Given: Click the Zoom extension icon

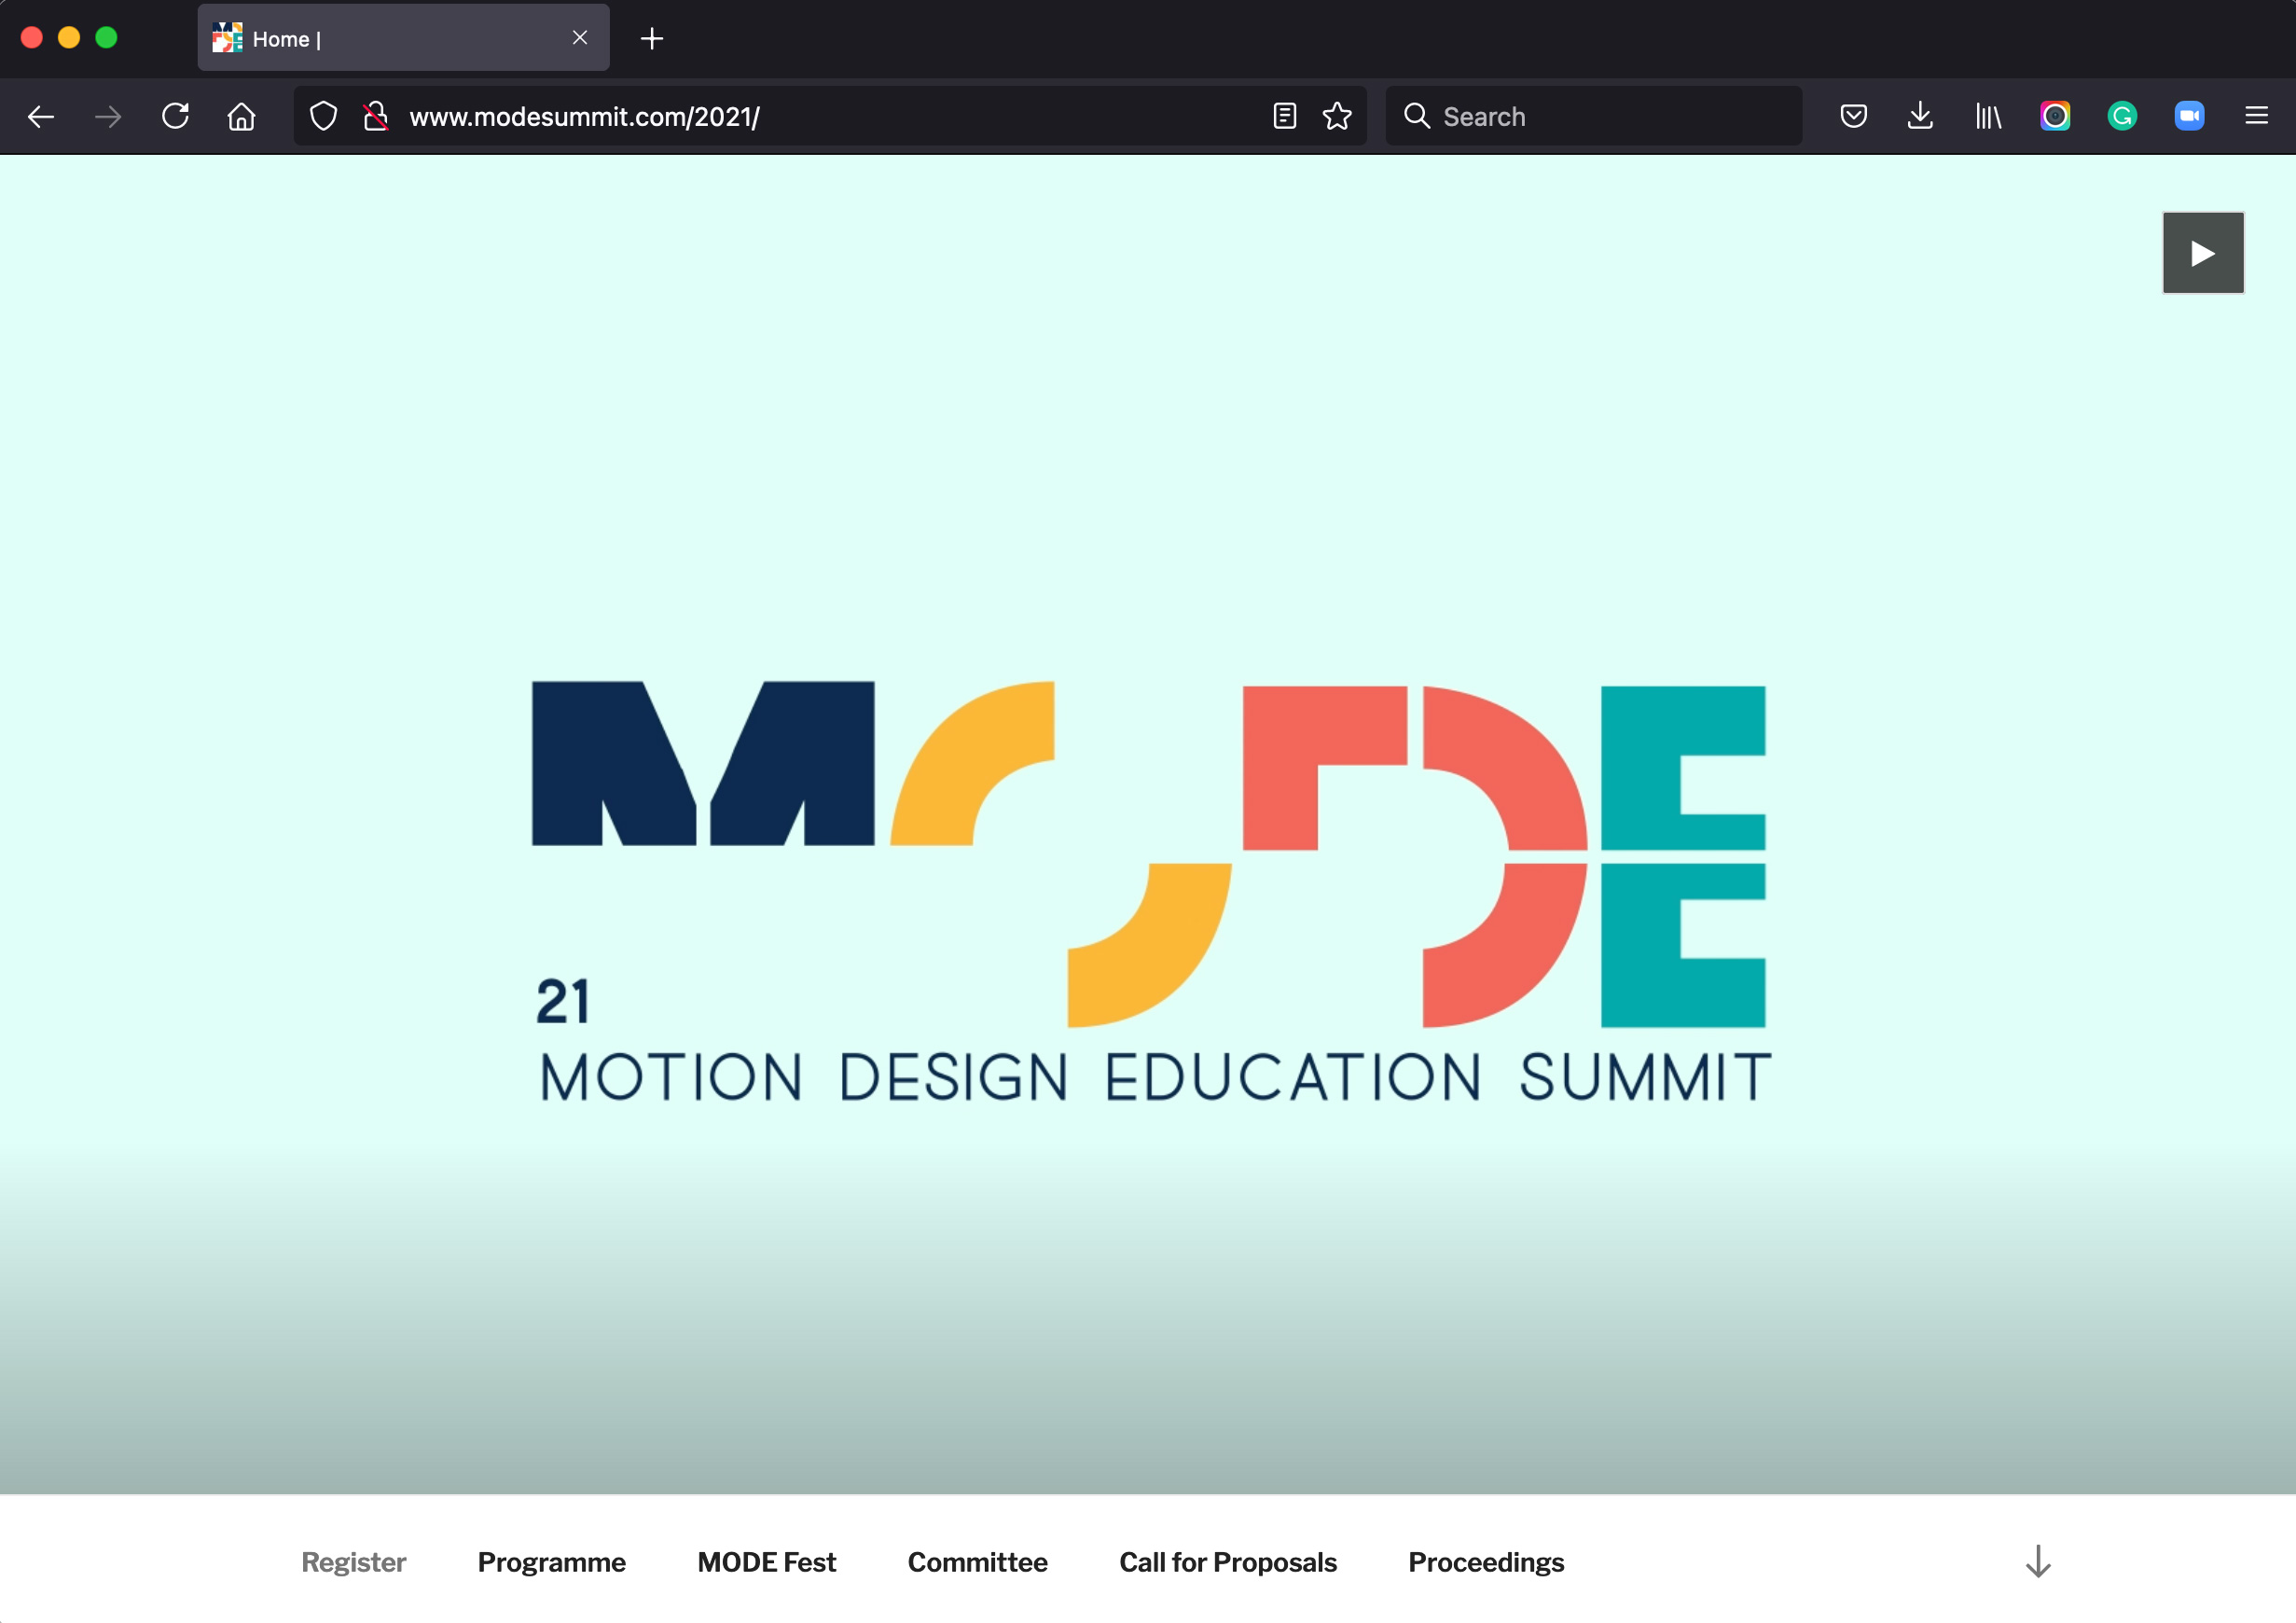Looking at the screenshot, I should click(2189, 117).
